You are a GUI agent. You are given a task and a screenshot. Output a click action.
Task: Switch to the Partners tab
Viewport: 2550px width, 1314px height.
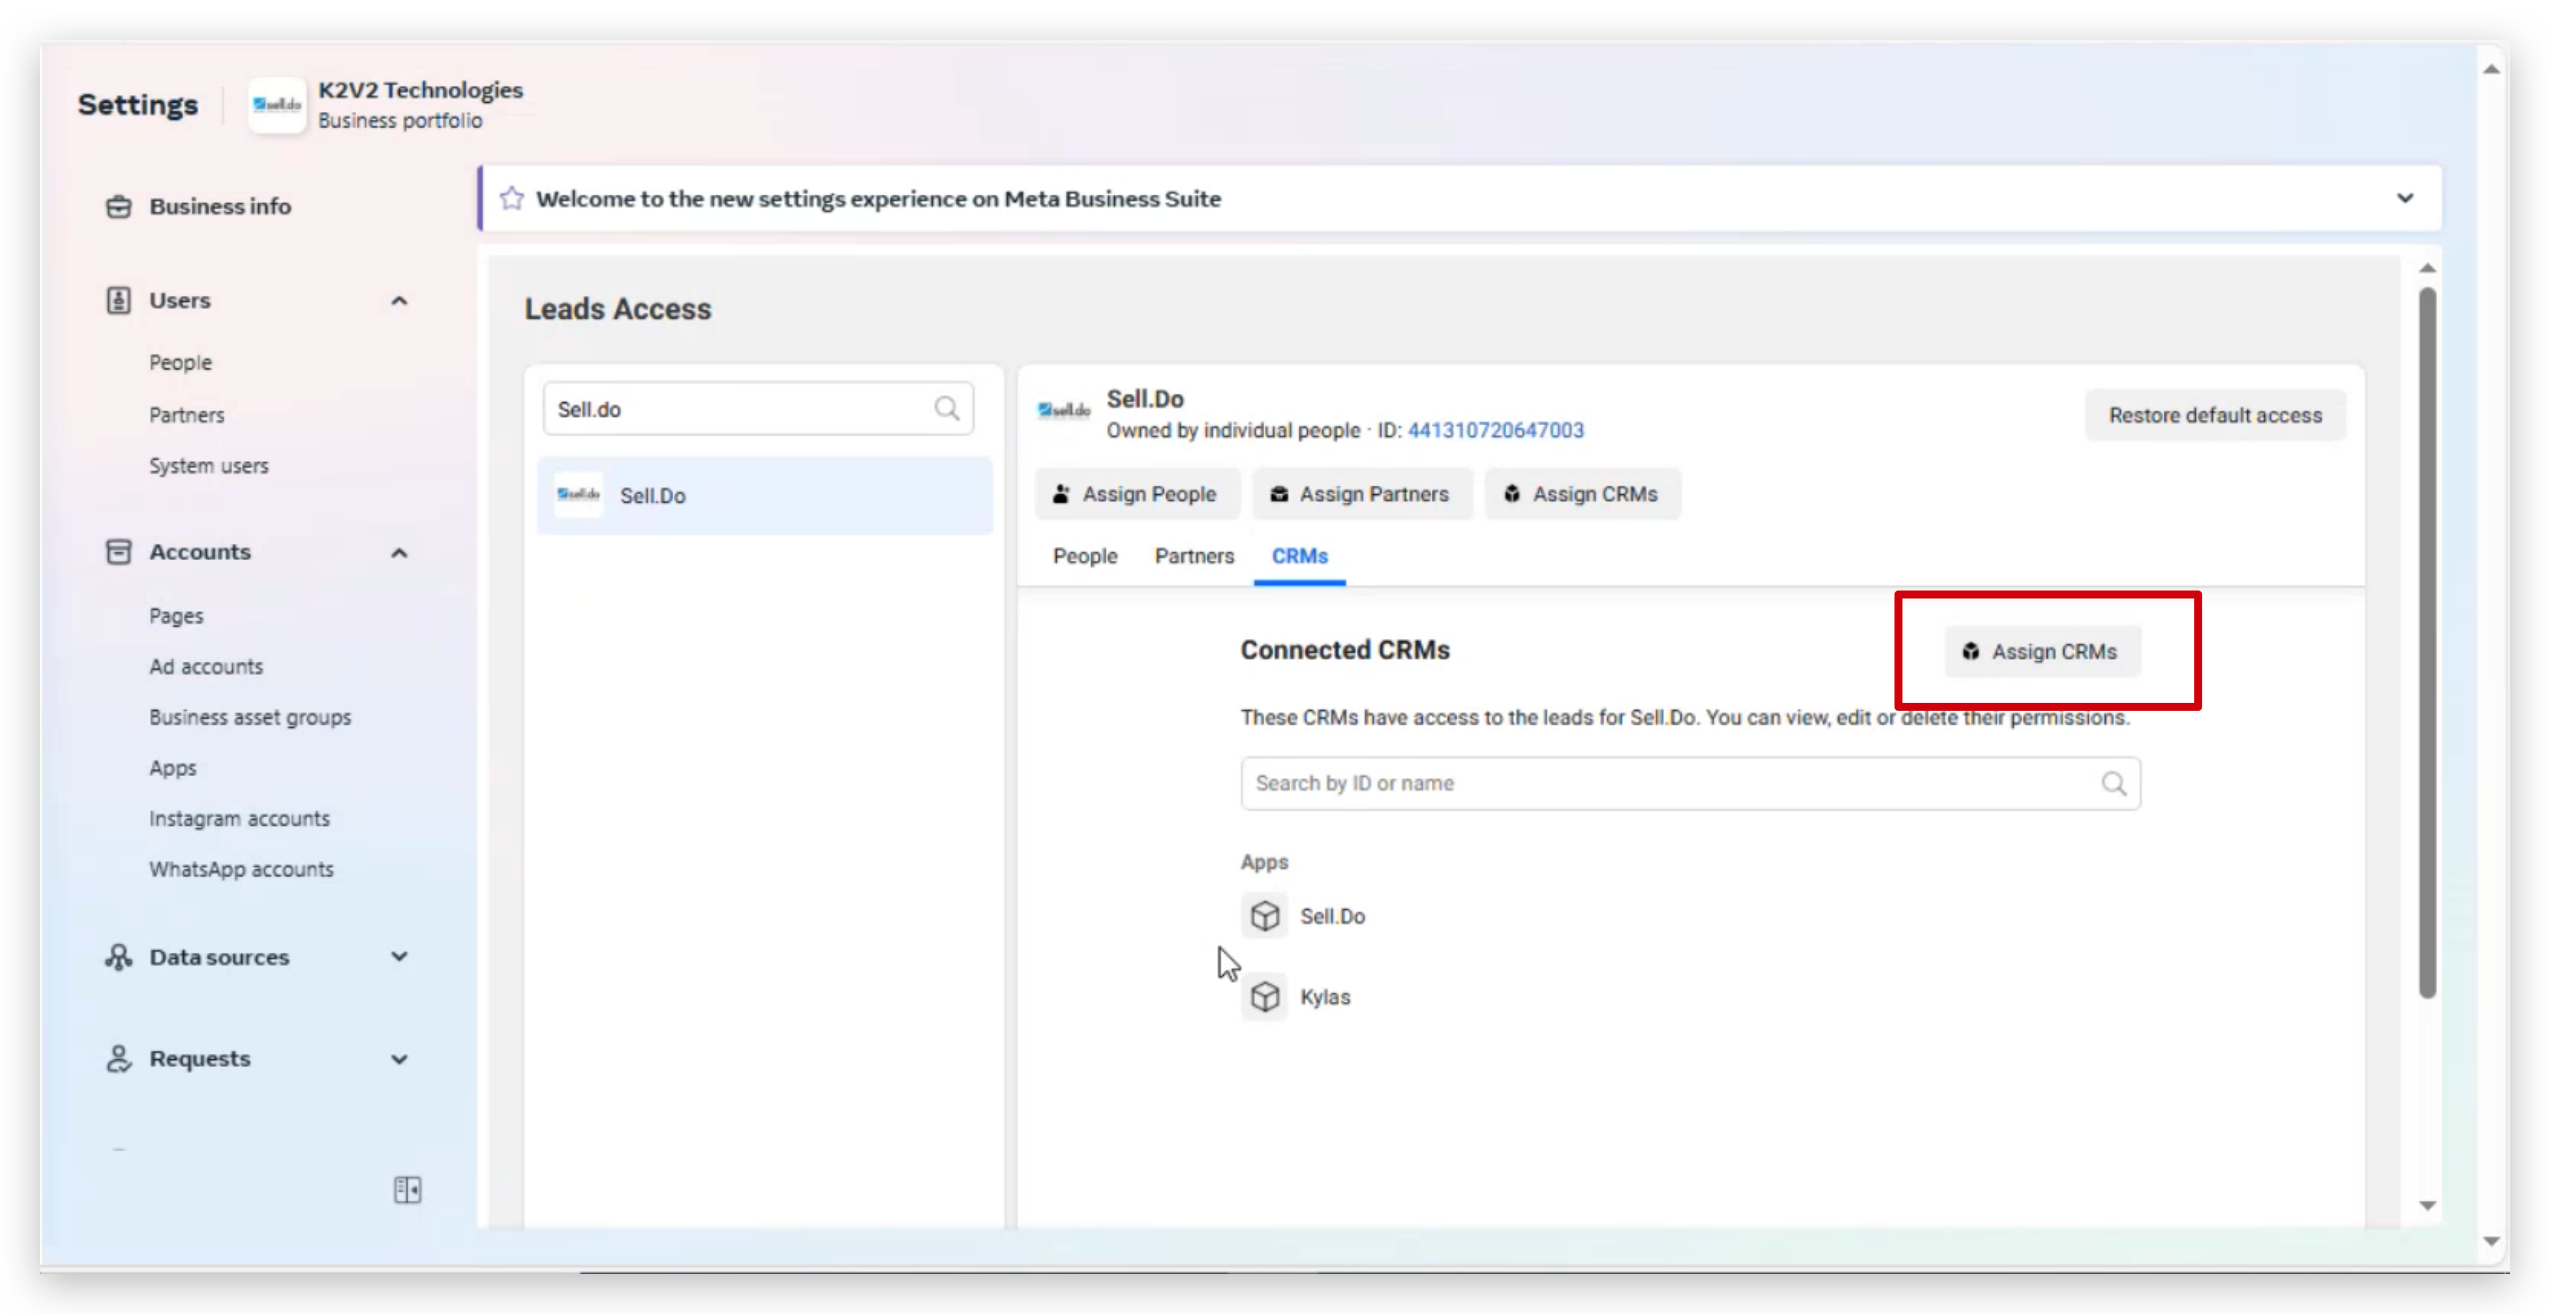pos(1194,556)
